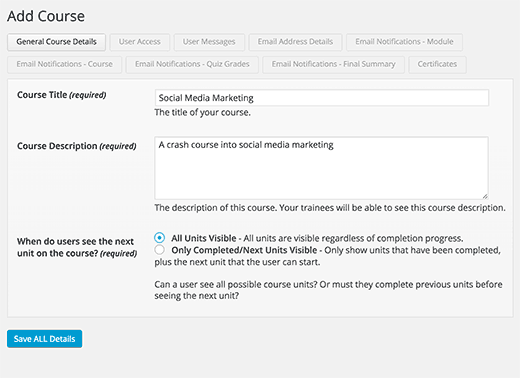Select the All Units Visible radio button
520x378 pixels.
tap(160, 238)
